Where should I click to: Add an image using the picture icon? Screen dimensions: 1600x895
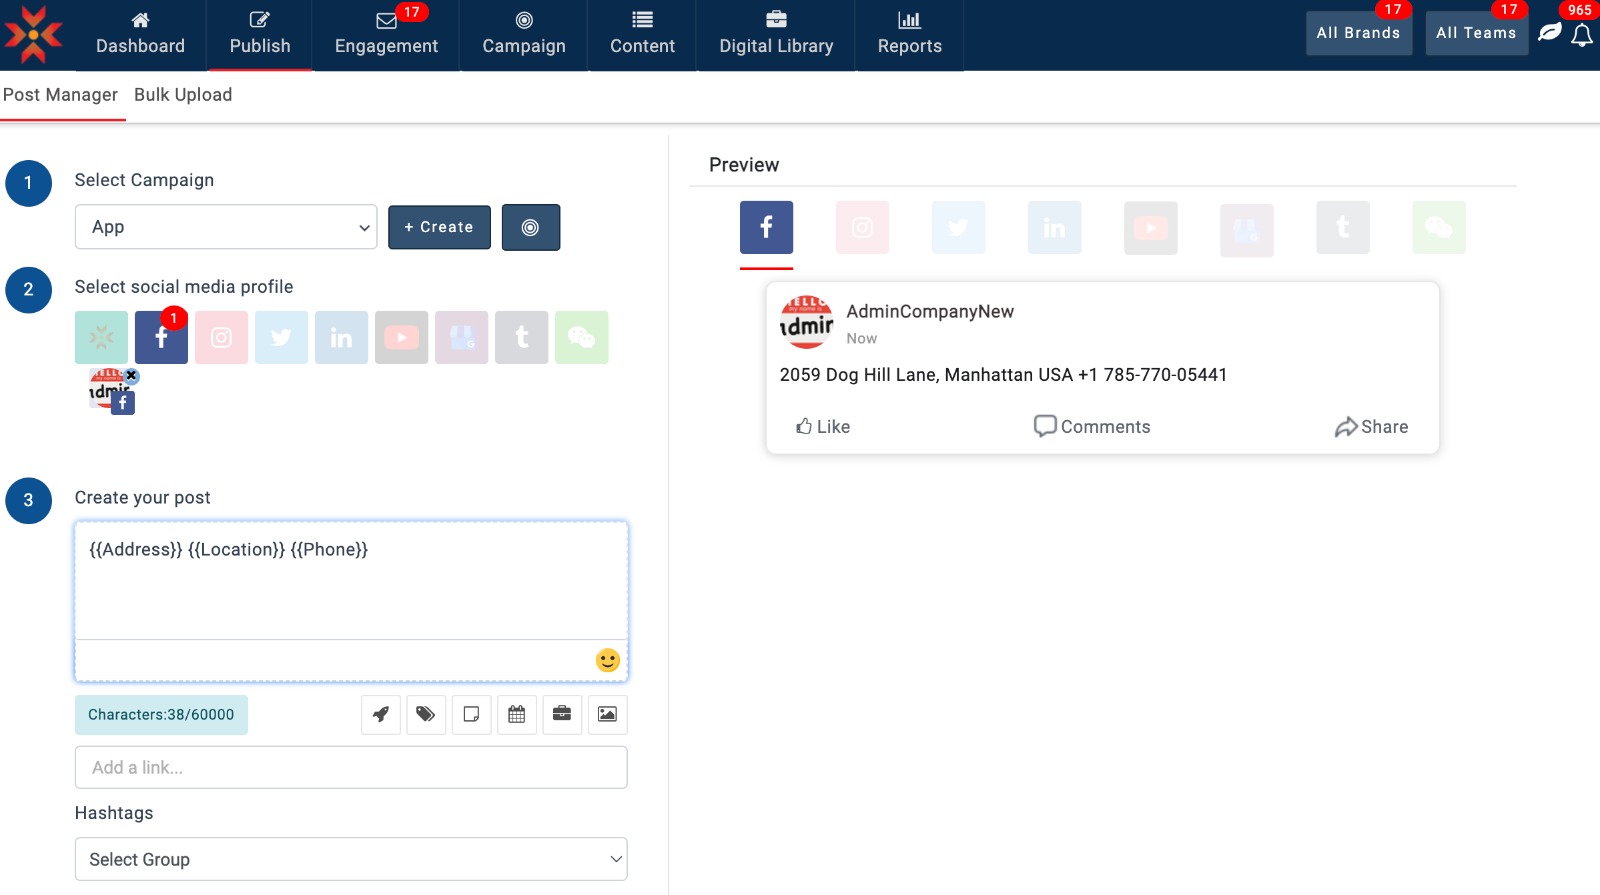(607, 714)
